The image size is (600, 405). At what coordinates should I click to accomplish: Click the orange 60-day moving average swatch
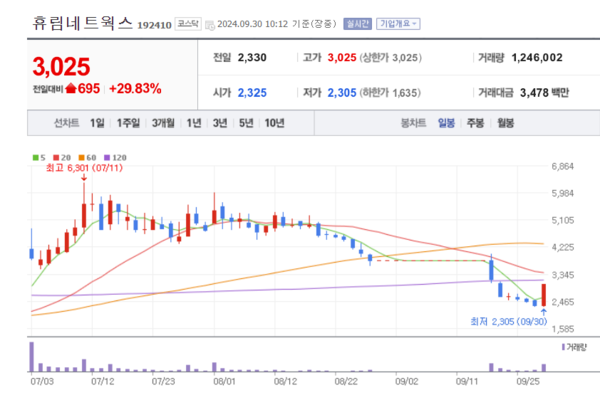(81, 158)
